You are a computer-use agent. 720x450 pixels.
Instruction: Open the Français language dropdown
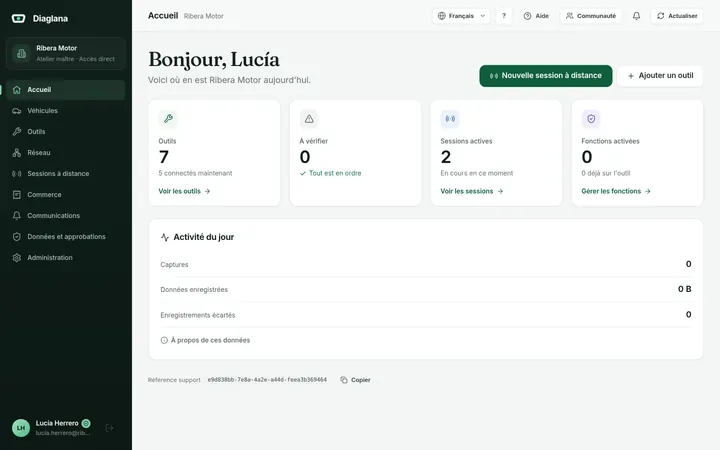(461, 16)
